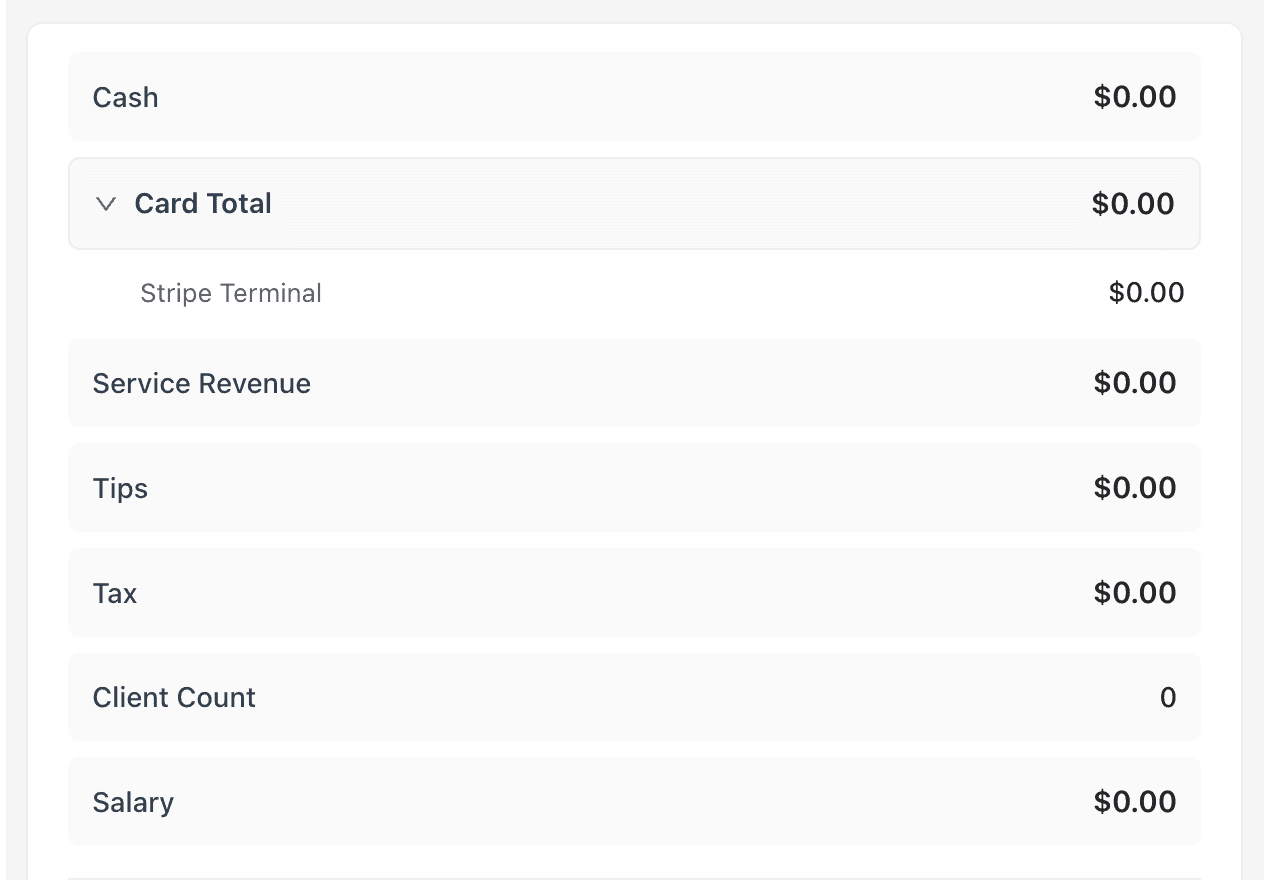Select the Tax row label
This screenshot has width=1264, height=880.
pyautogui.click(x=115, y=594)
